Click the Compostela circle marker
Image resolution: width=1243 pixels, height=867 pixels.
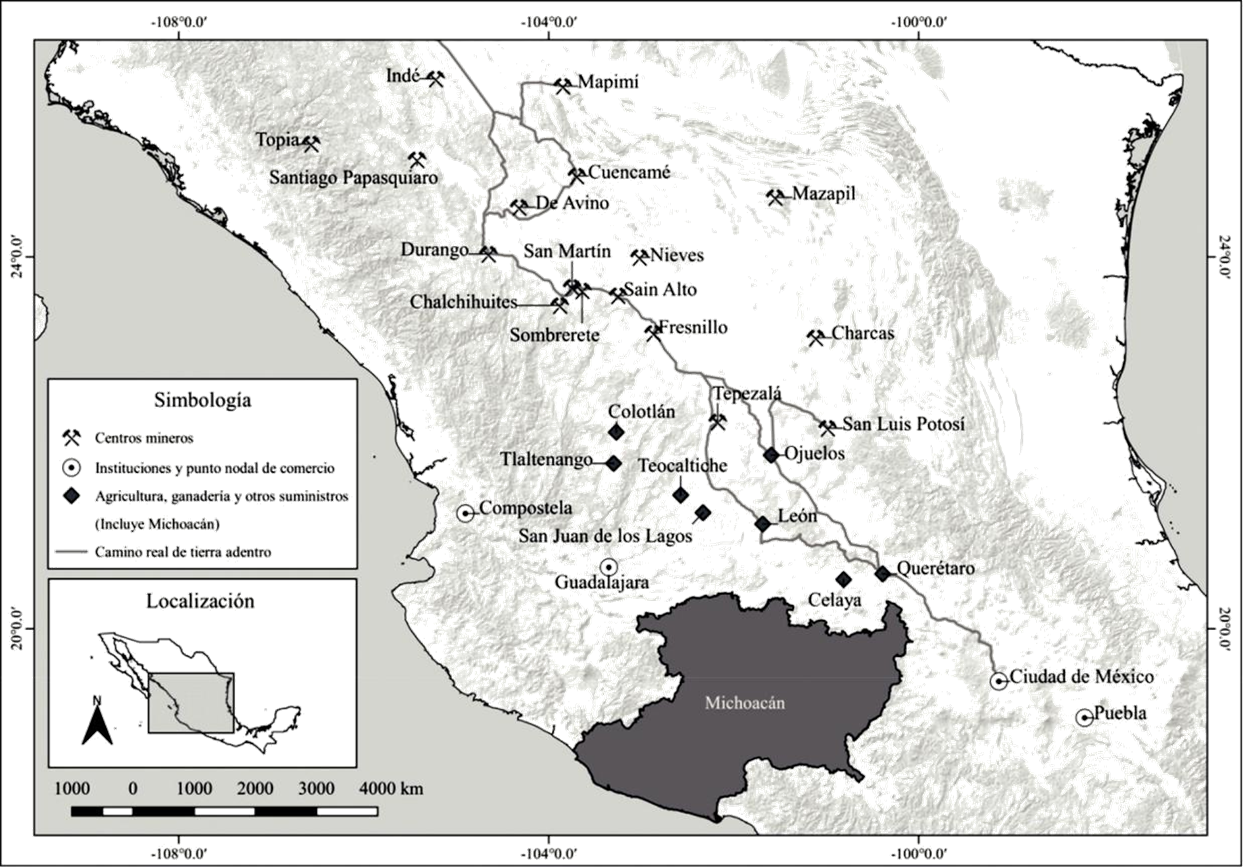point(465,512)
